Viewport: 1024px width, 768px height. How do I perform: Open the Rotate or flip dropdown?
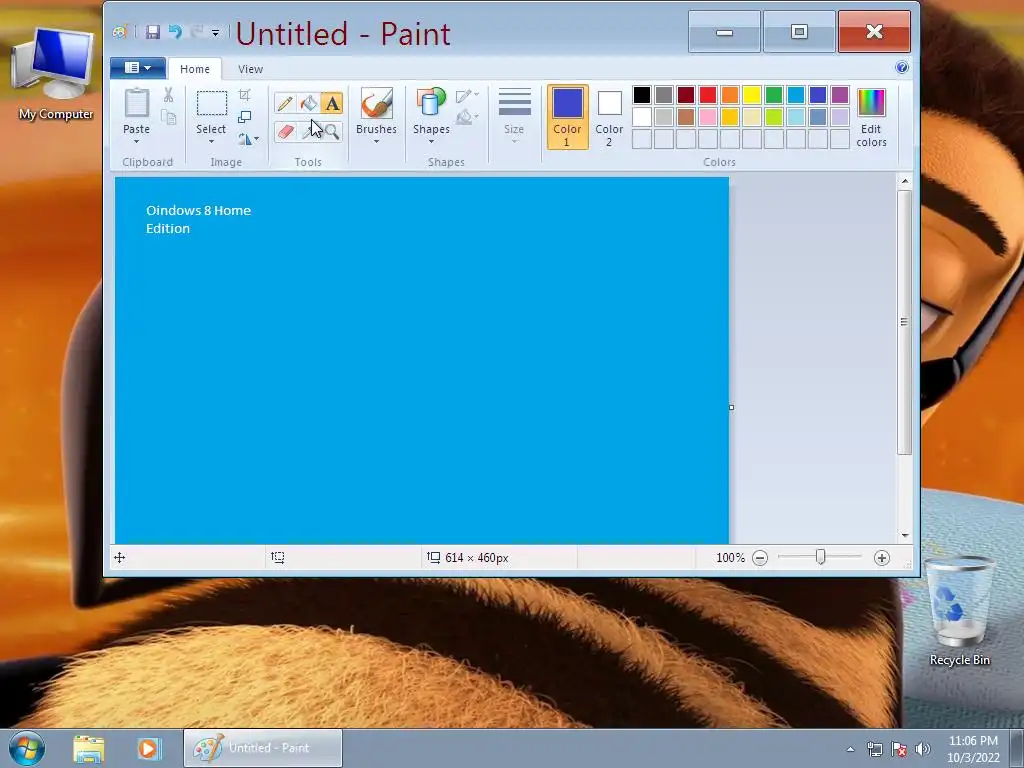[248, 139]
